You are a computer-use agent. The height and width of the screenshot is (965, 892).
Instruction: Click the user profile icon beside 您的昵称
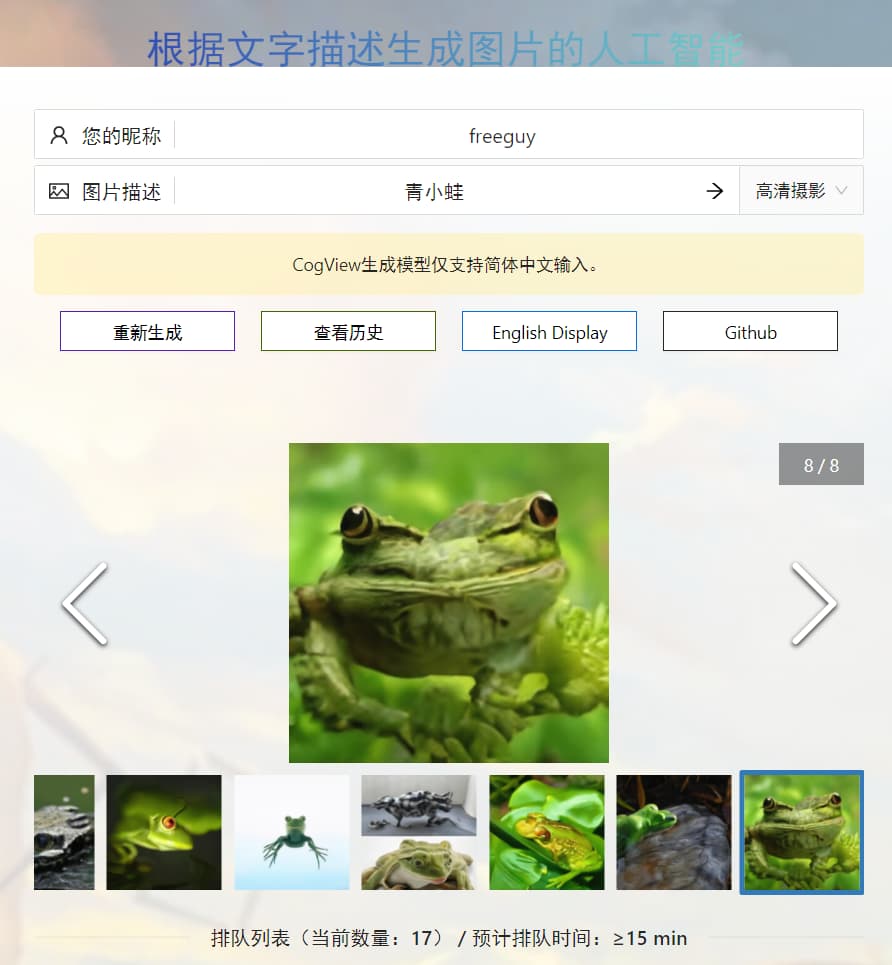pos(59,135)
